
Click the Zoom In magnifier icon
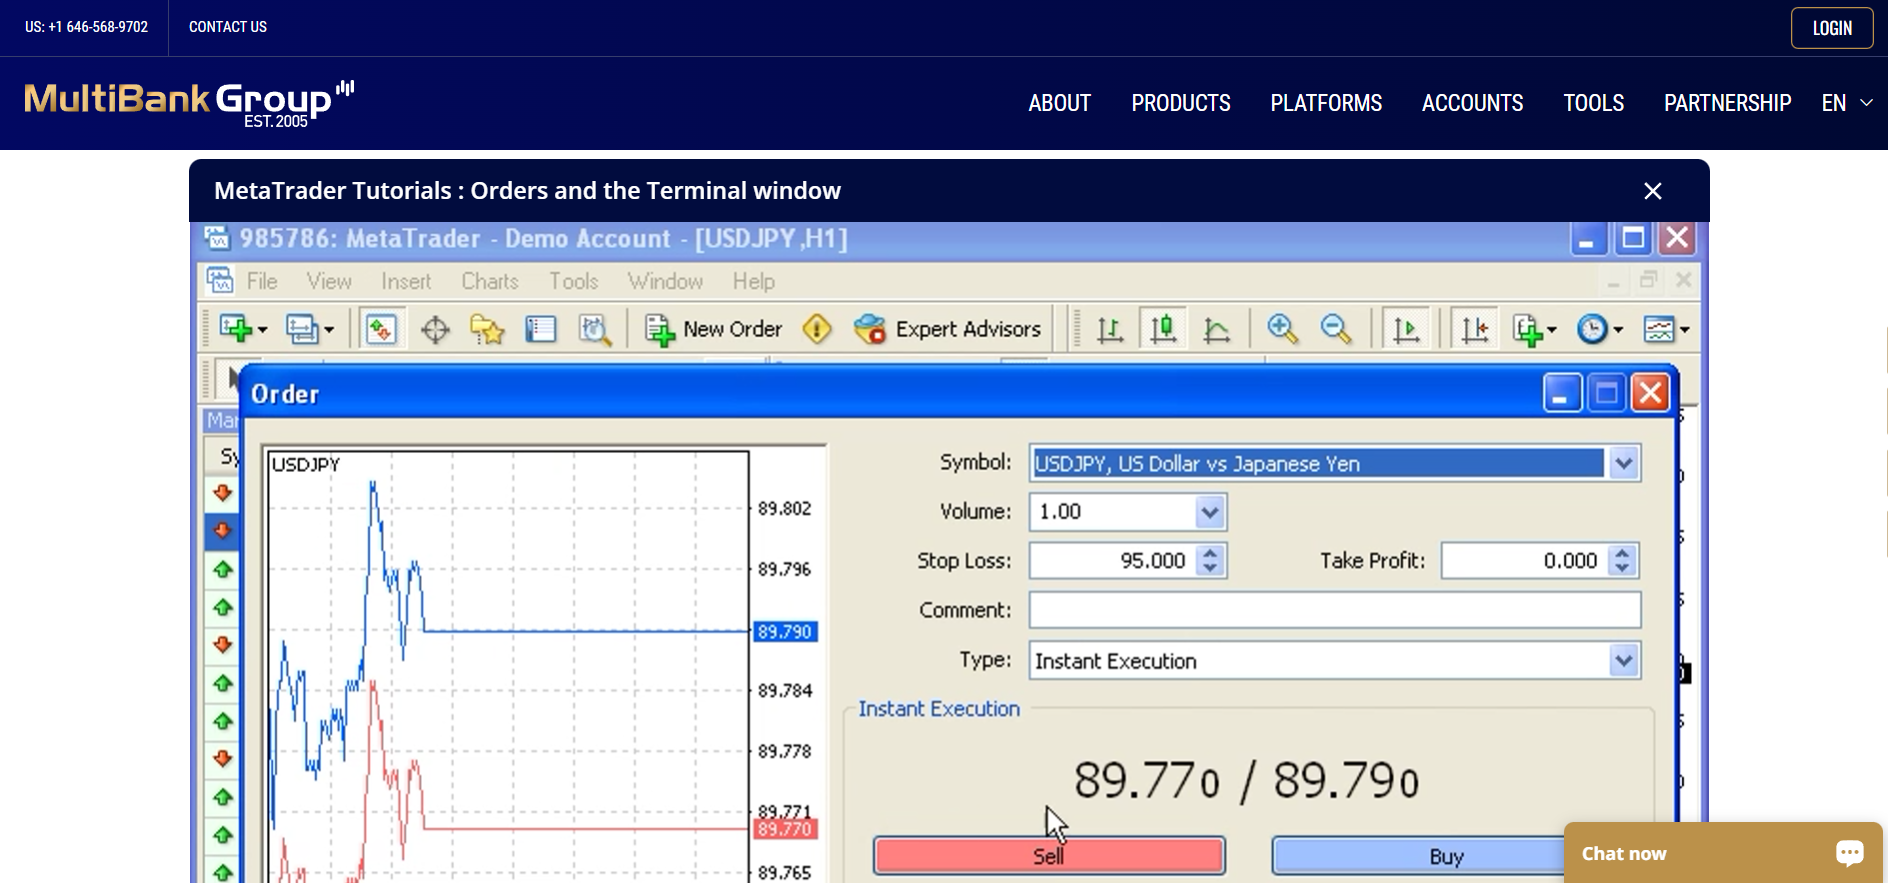(x=1282, y=329)
